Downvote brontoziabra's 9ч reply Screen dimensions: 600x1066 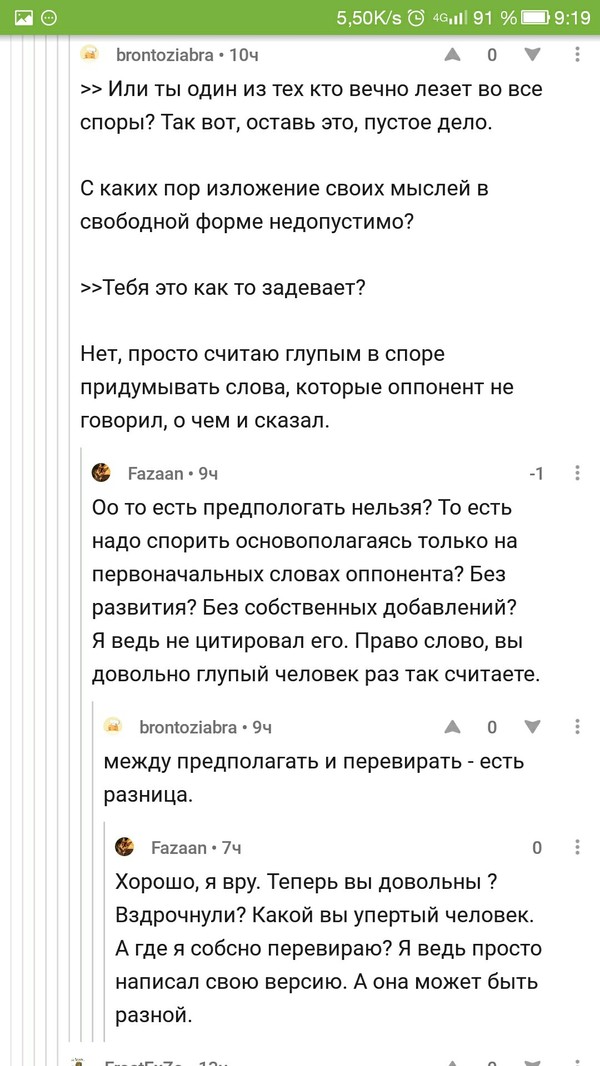(531, 727)
